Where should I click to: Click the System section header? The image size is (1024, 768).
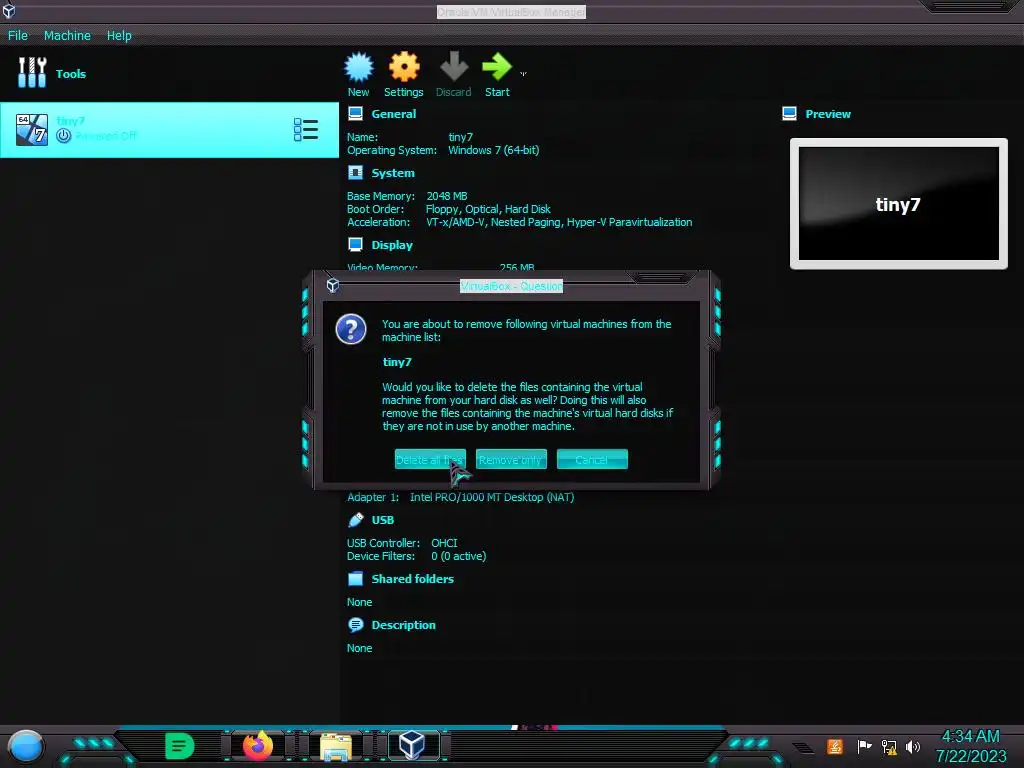click(392, 173)
